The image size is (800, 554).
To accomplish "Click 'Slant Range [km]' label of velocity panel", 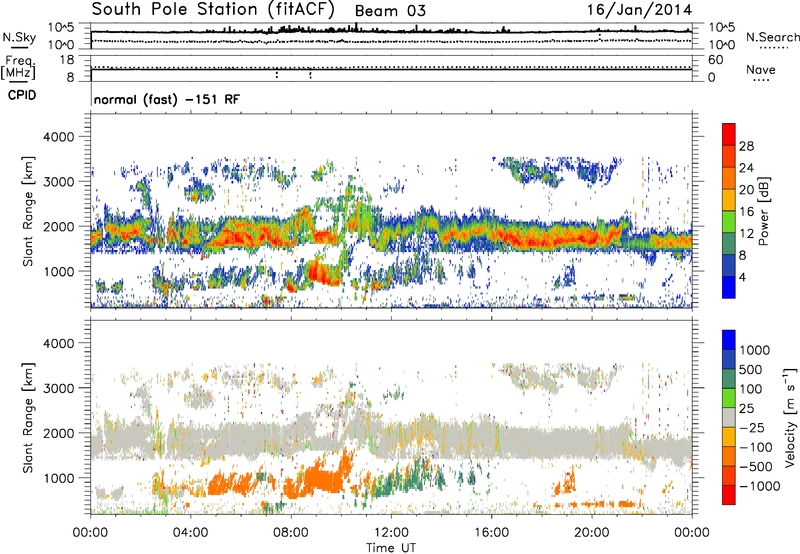I will point(29,417).
